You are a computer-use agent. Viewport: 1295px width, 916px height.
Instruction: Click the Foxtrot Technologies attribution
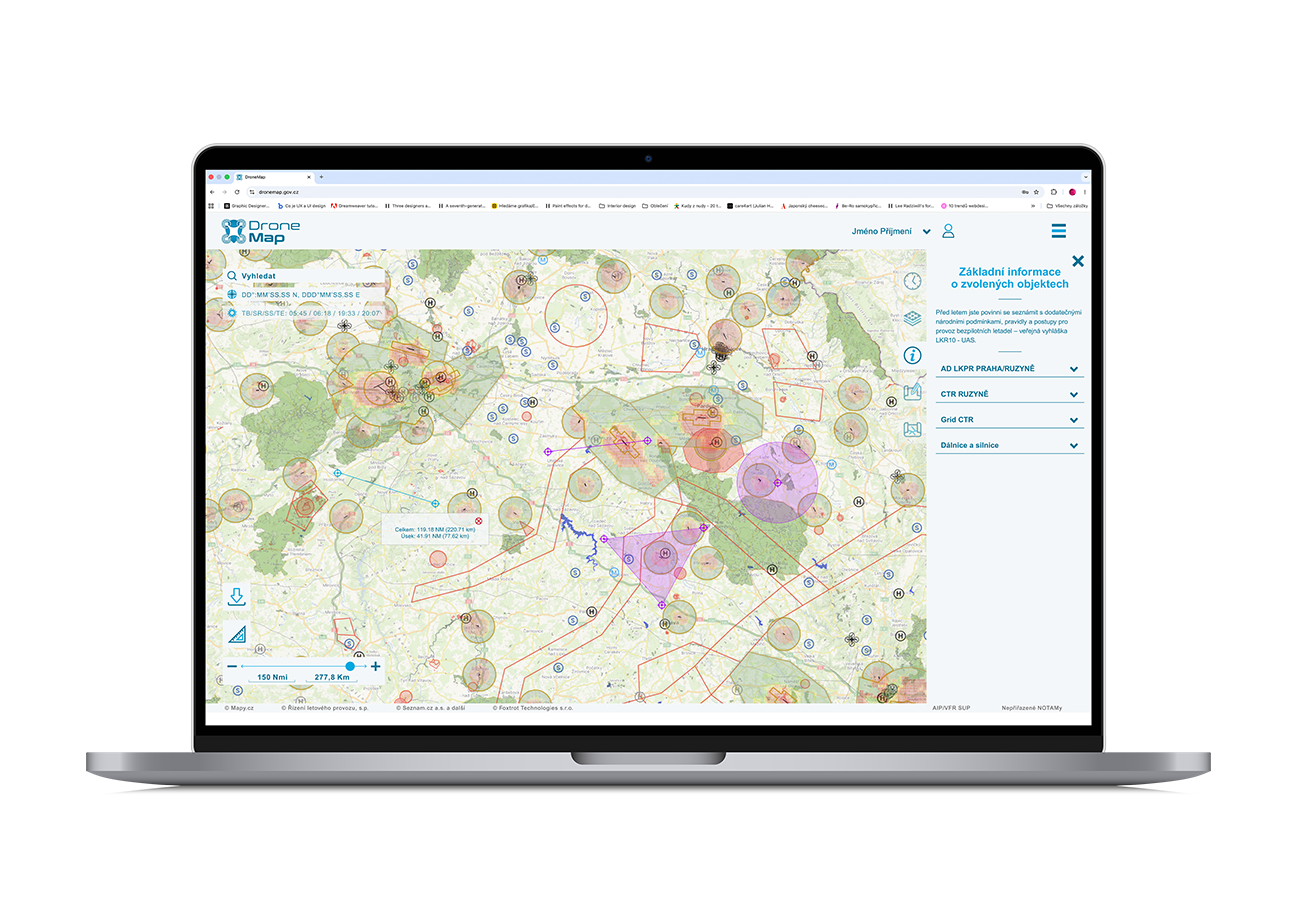tap(532, 708)
